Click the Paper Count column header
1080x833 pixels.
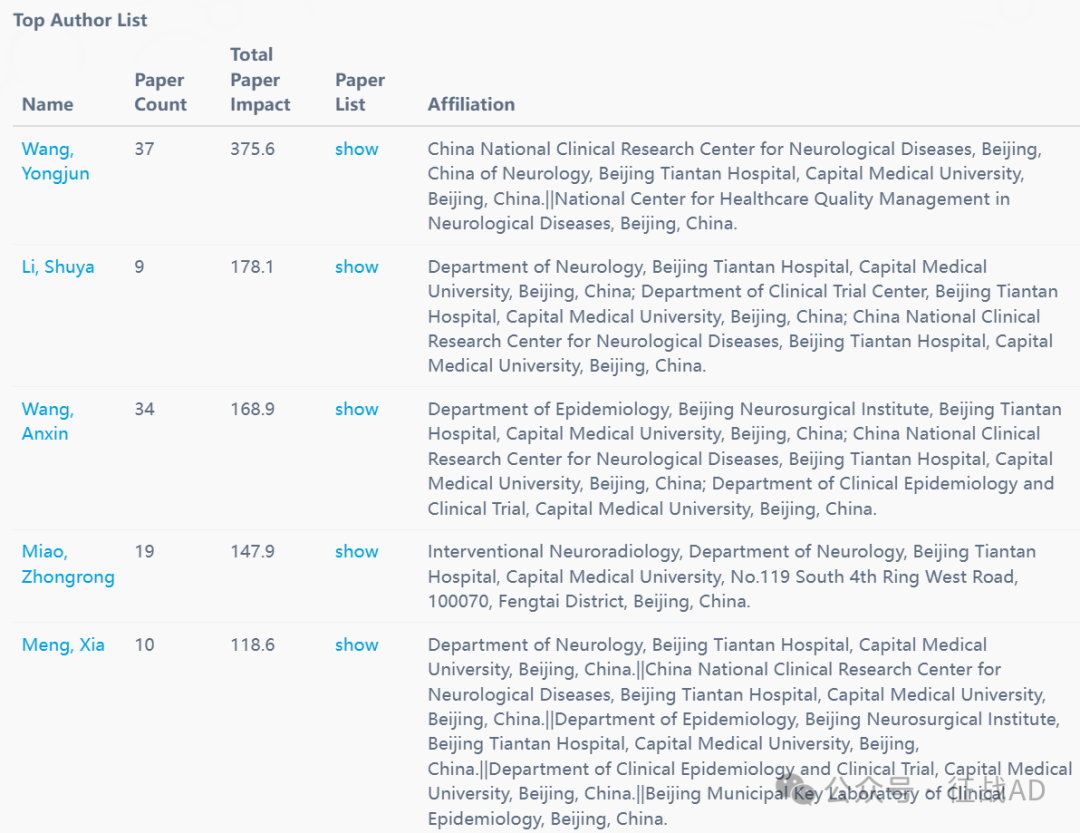point(160,92)
